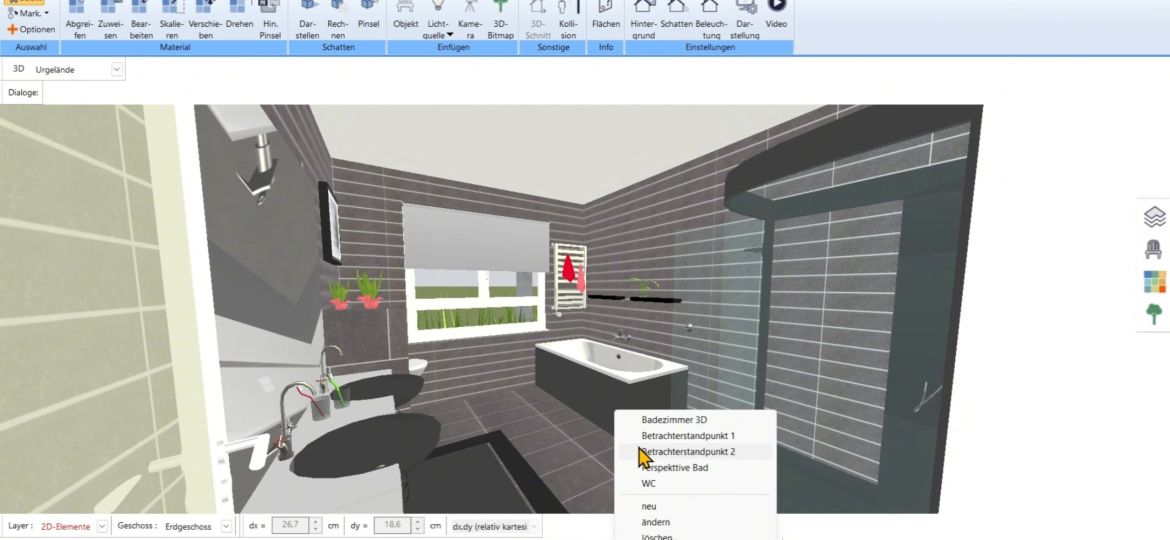Viewport: 1170px width, 540px height.
Task: Select the WC view entry
Action: [x=648, y=483]
